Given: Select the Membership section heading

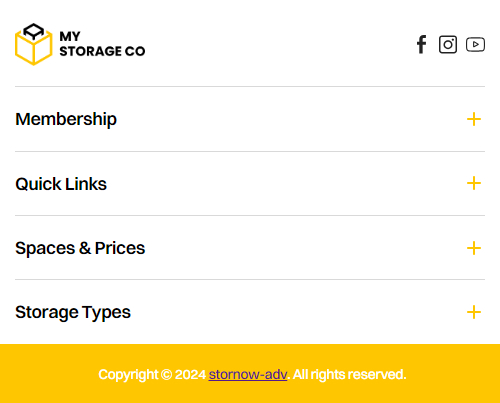Looking at the screenshot, I should [x=66, y=119].
